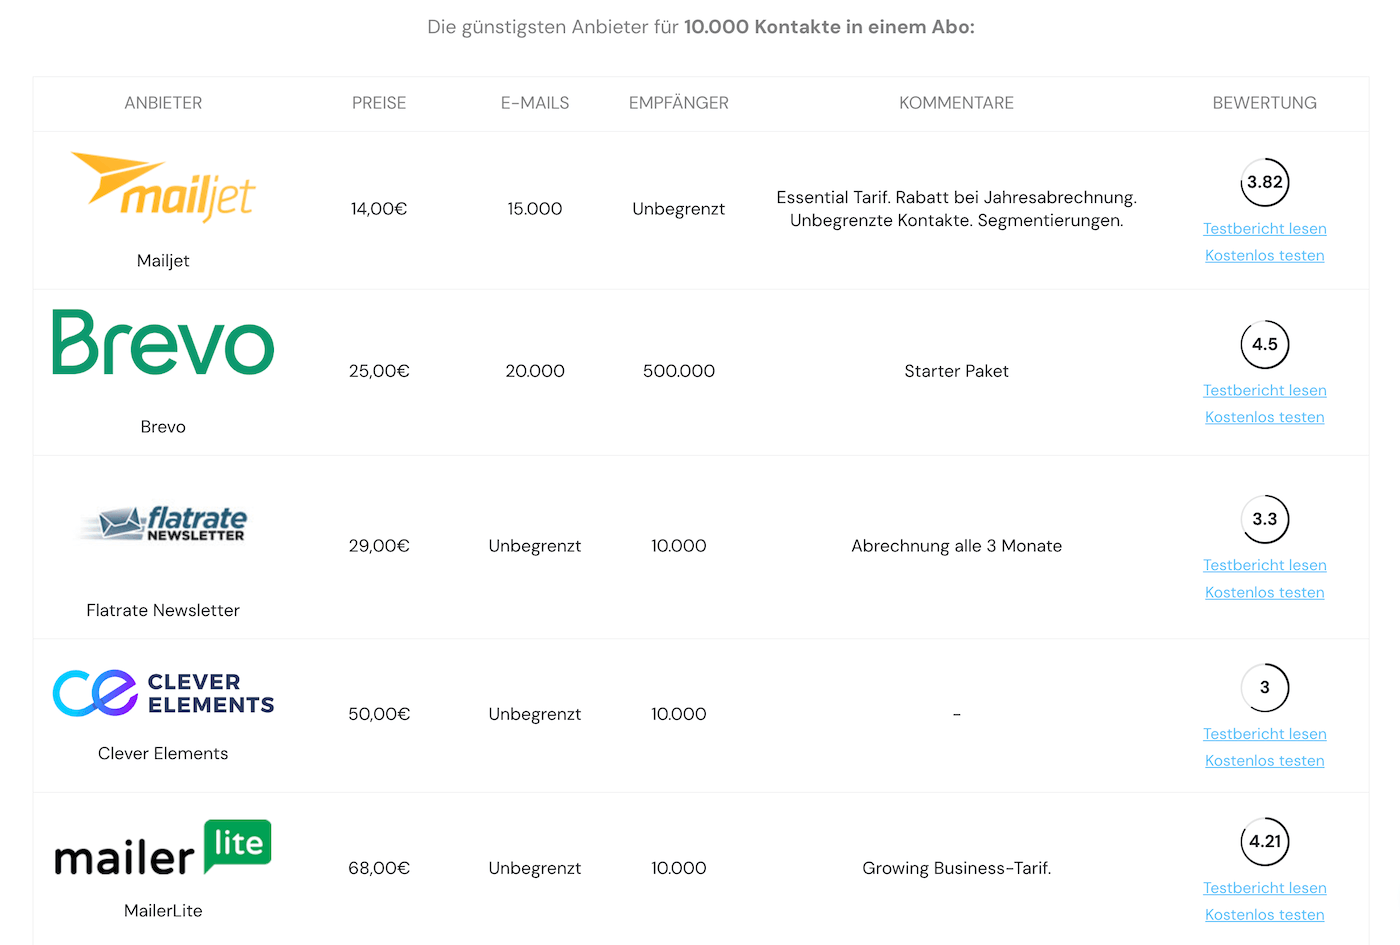Follow Kostenlos testen link for Mailjet

pos(1265,256)
